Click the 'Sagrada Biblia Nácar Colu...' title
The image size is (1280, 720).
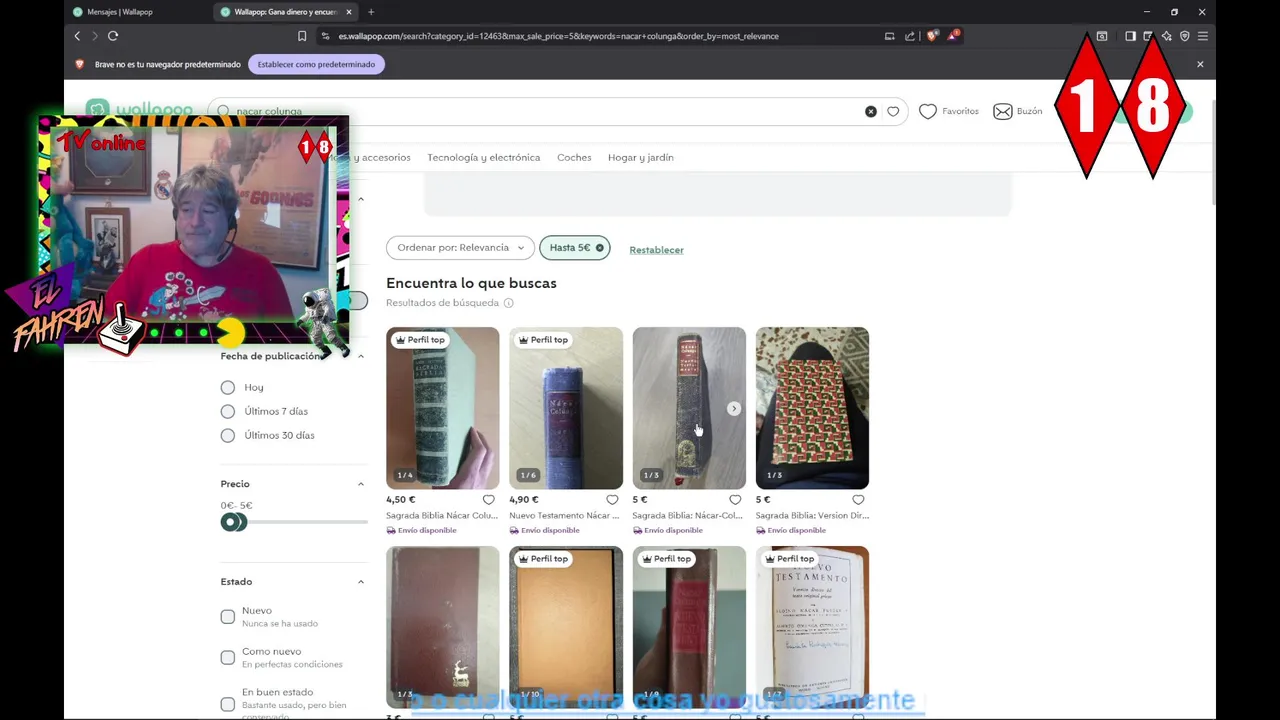442,516
